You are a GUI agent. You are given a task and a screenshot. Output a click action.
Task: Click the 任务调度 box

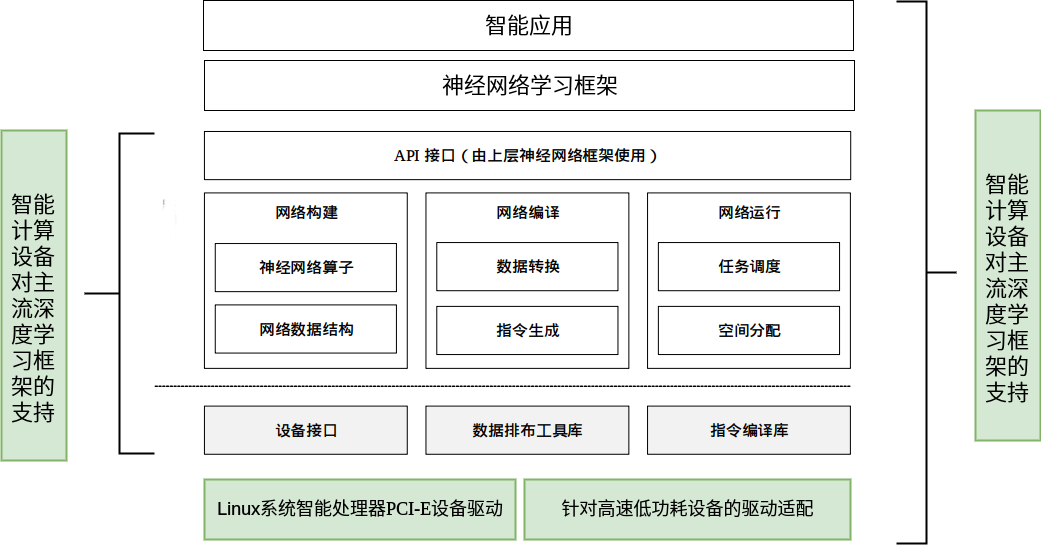click(749, 267)
